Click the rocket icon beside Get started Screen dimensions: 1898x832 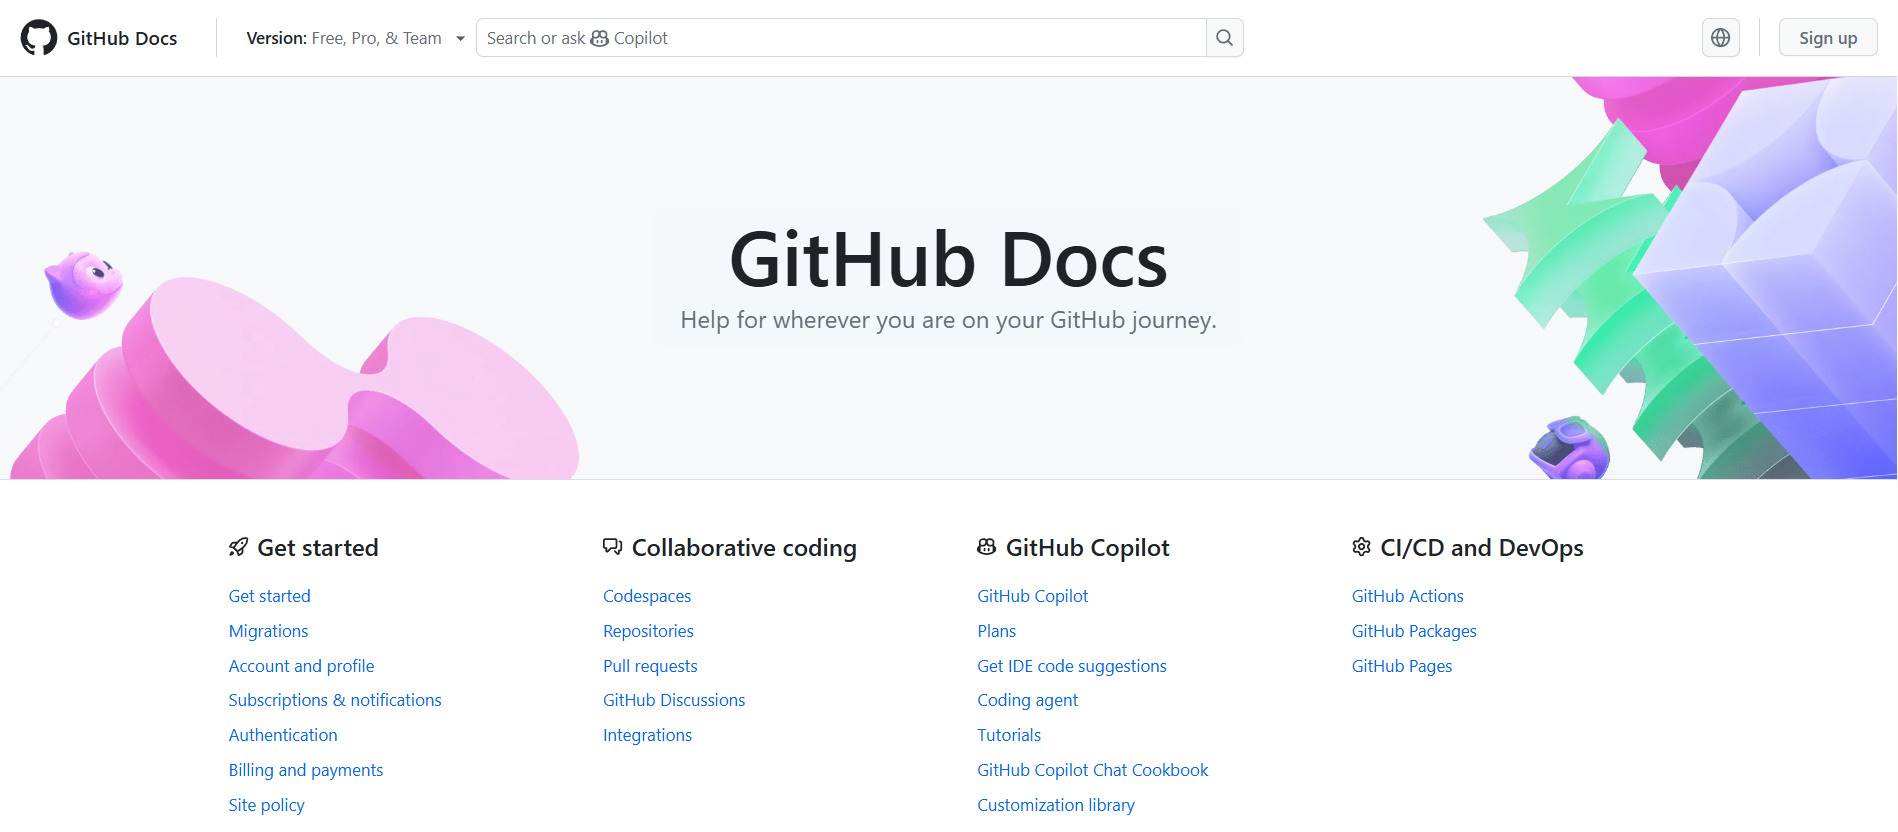[238, 547]
